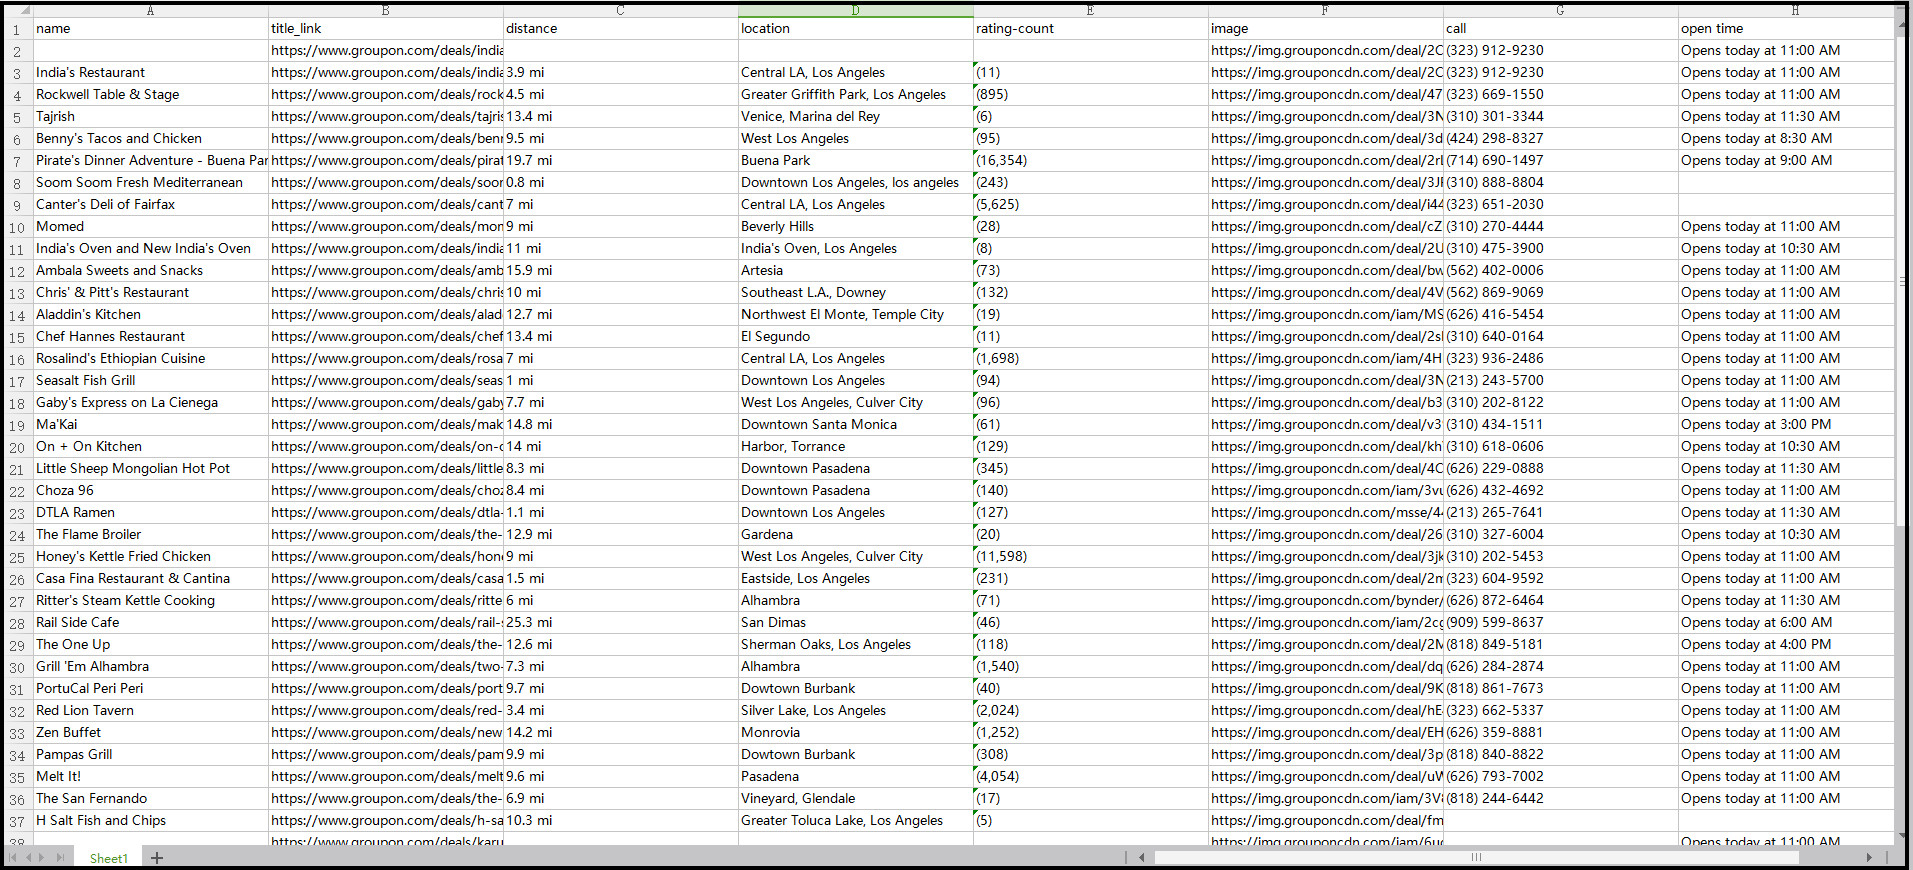Click the horizontal scrollbar thumb
1913x870 pixels.
coord(1476,857)
